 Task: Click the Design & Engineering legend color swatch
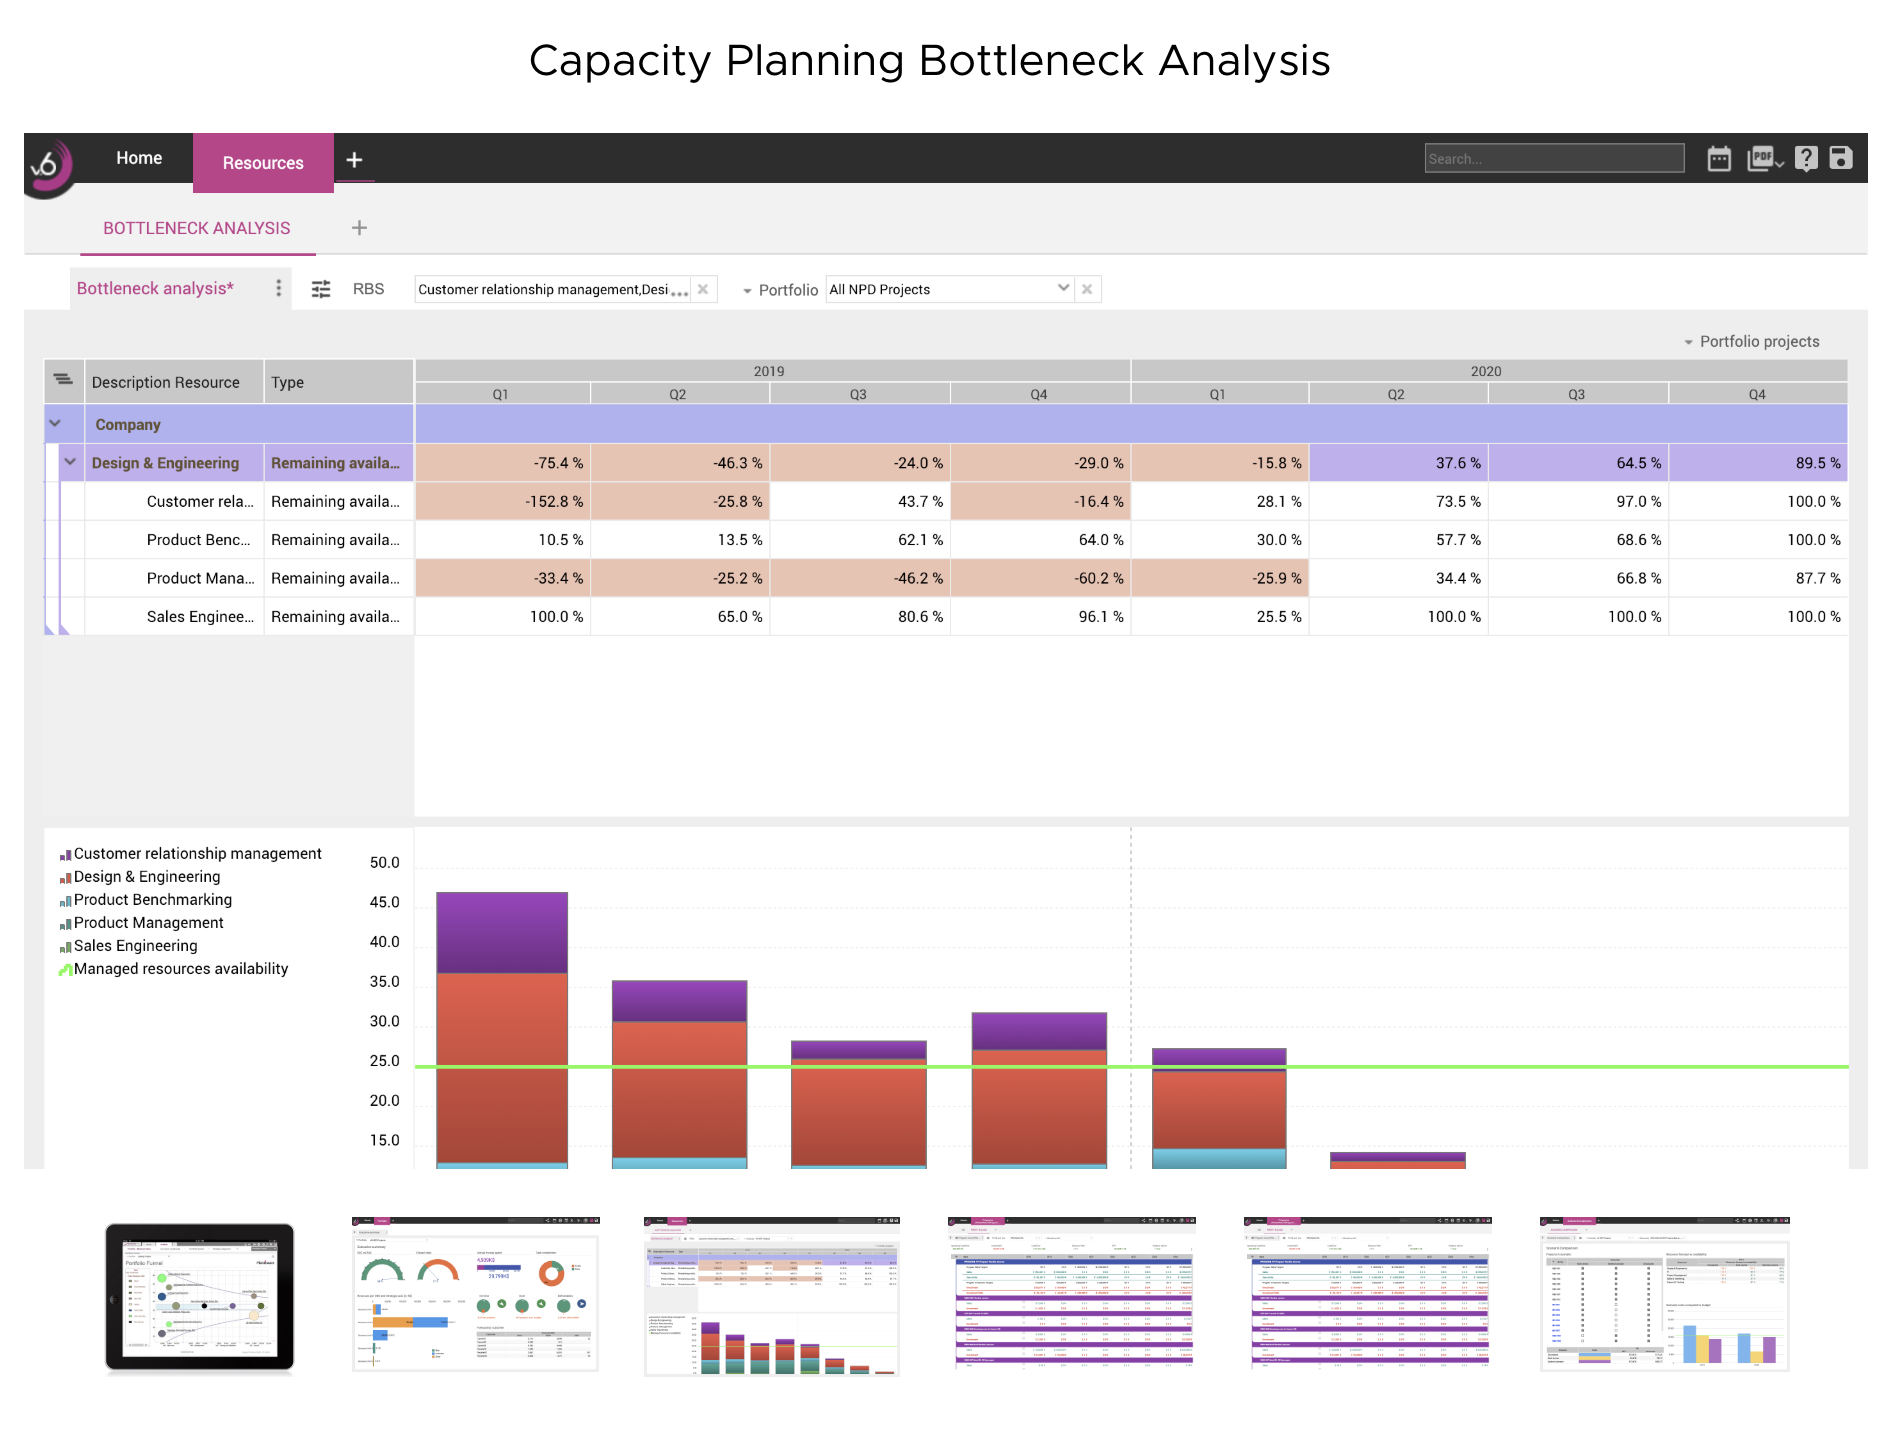tap(64, 876)
